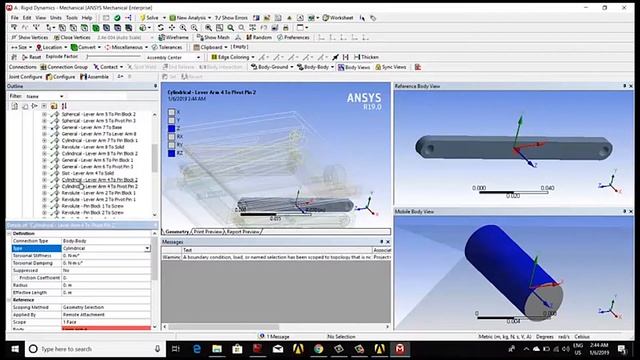Click the Tolerances icon
The image size is (640, 360).
point(154,47)
